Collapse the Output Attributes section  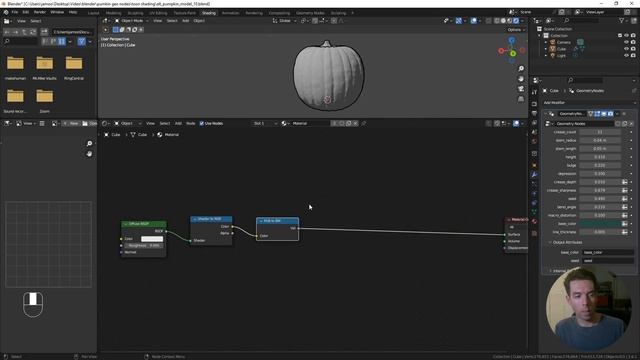coord(567,242)
